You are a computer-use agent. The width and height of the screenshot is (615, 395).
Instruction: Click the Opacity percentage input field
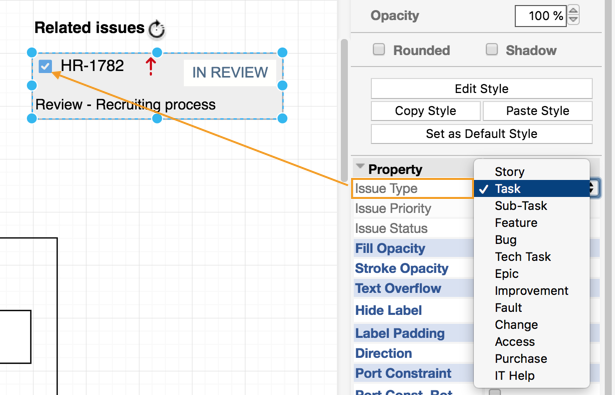pos(540,16)
